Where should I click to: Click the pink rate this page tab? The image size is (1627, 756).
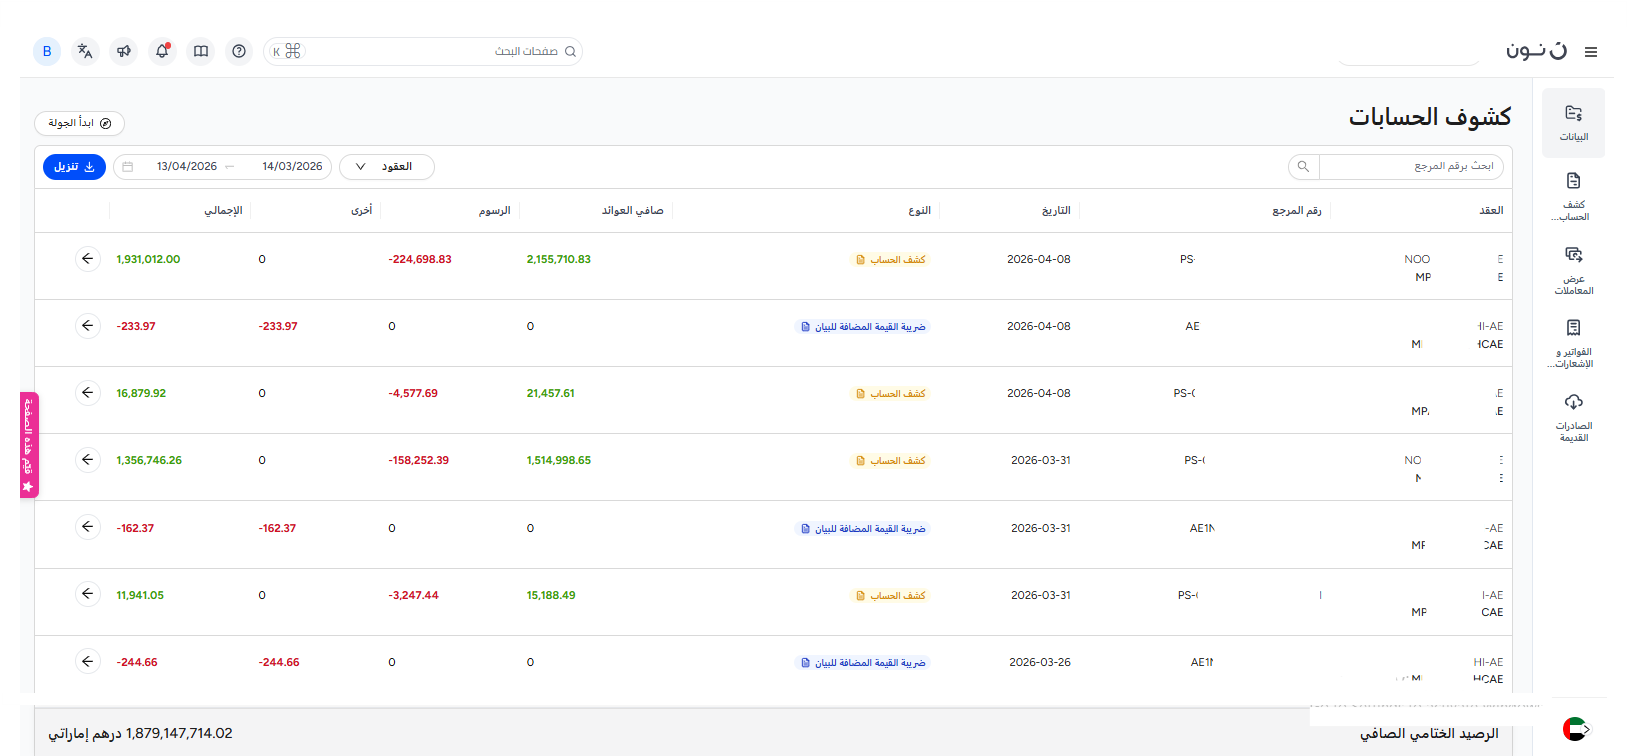click(29, 444)
